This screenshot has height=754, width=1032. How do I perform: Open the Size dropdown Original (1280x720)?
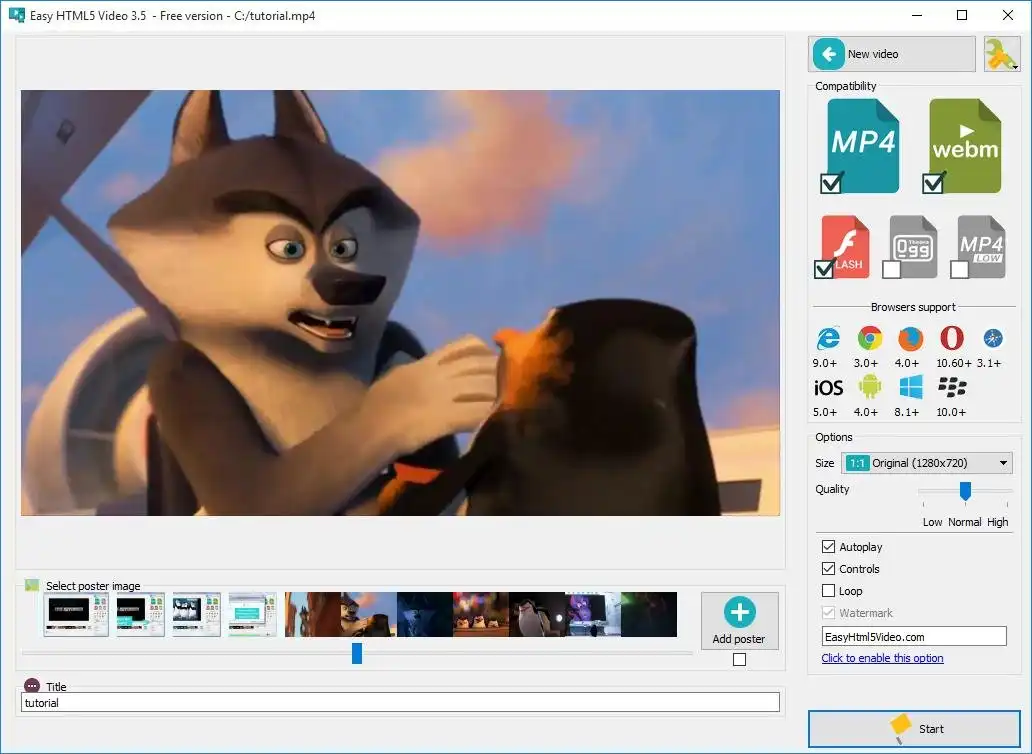tap(926, 463)
